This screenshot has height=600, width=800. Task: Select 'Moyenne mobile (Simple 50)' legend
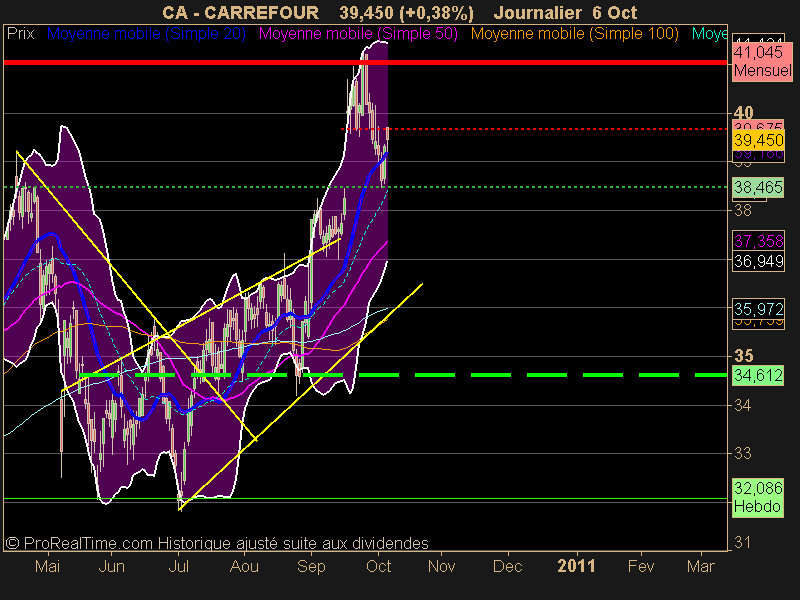pyautogui.click(x=358, y=34)
